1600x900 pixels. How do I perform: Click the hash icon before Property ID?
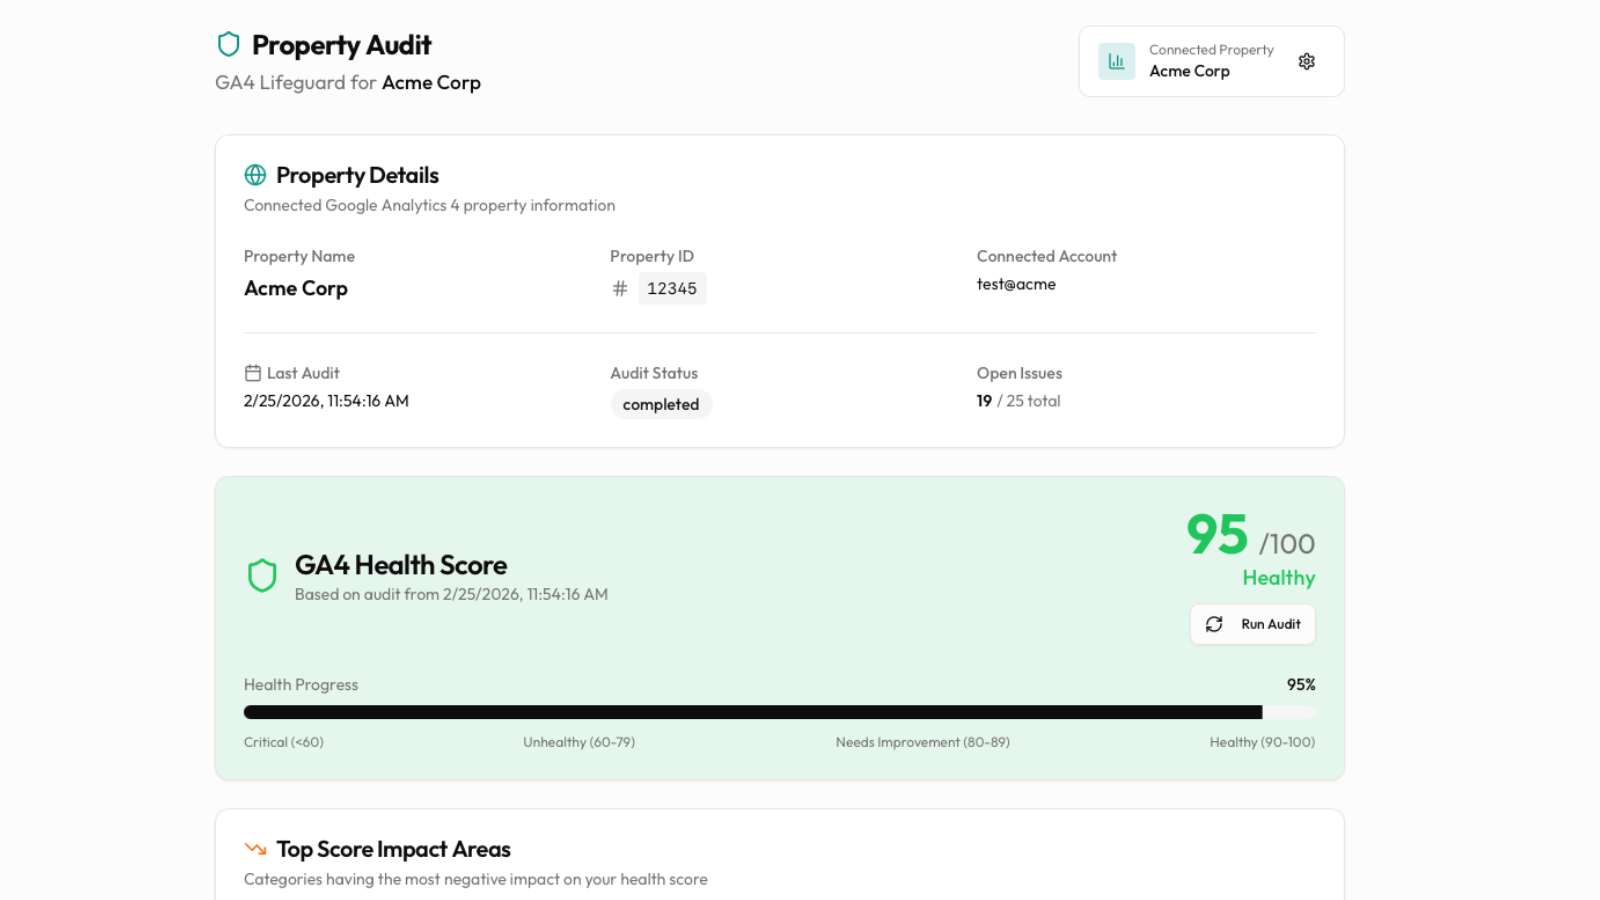coord(620,288)
